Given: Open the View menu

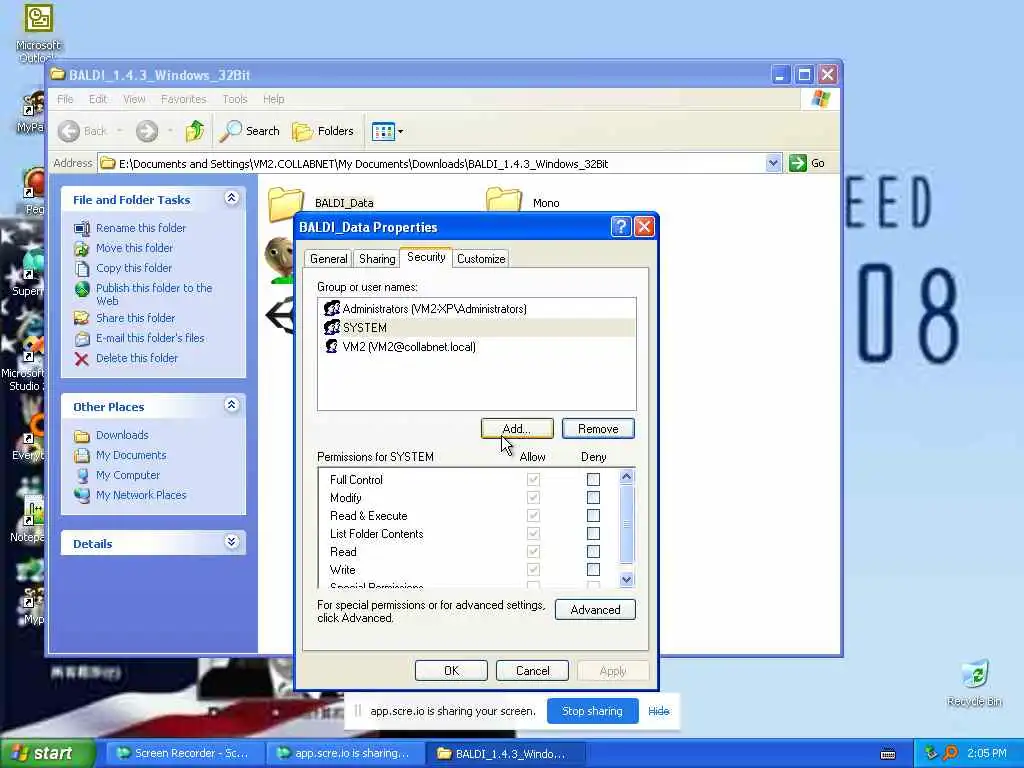Looking at the screenshot, I should (x=134, y=99).
